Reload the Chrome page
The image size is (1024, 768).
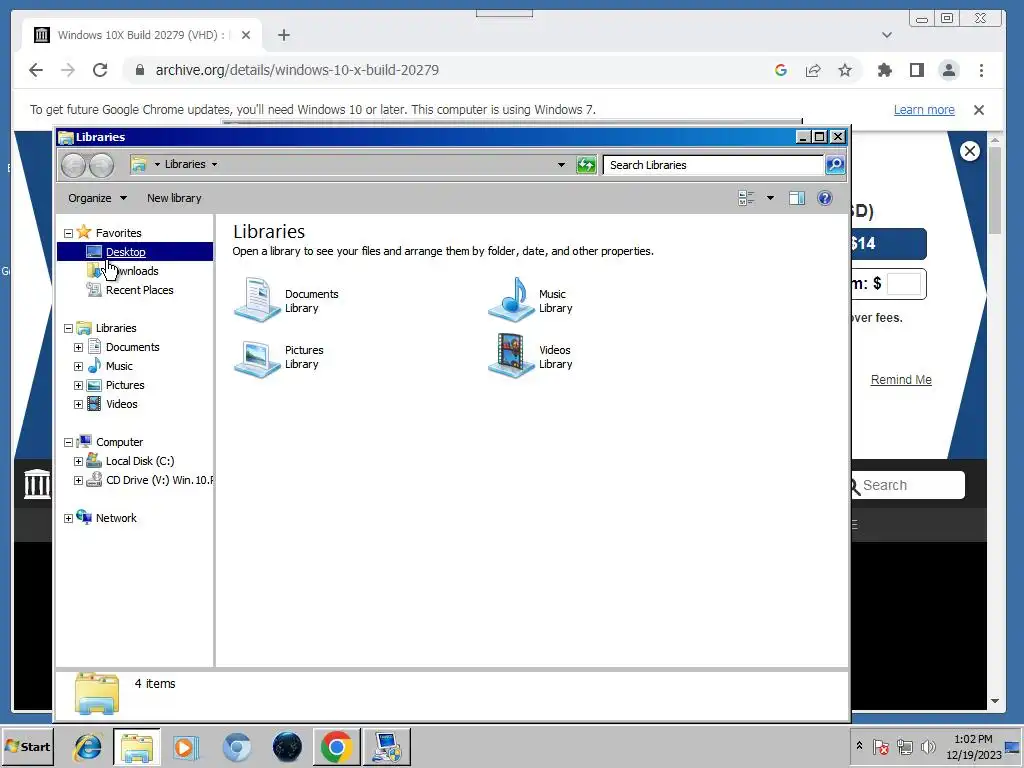100,70
